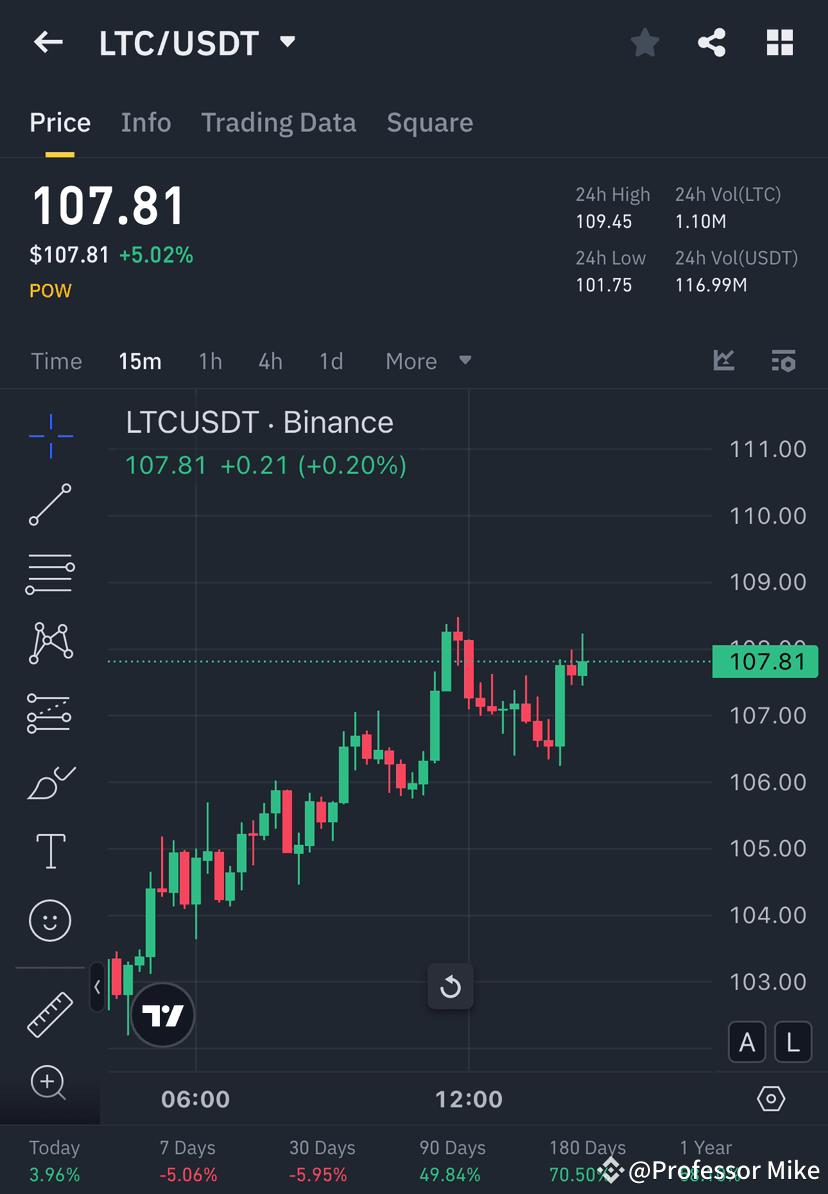Tap the share icon in the header
The width and height of the screenshot is (828, 1194).
click(712, 42)
